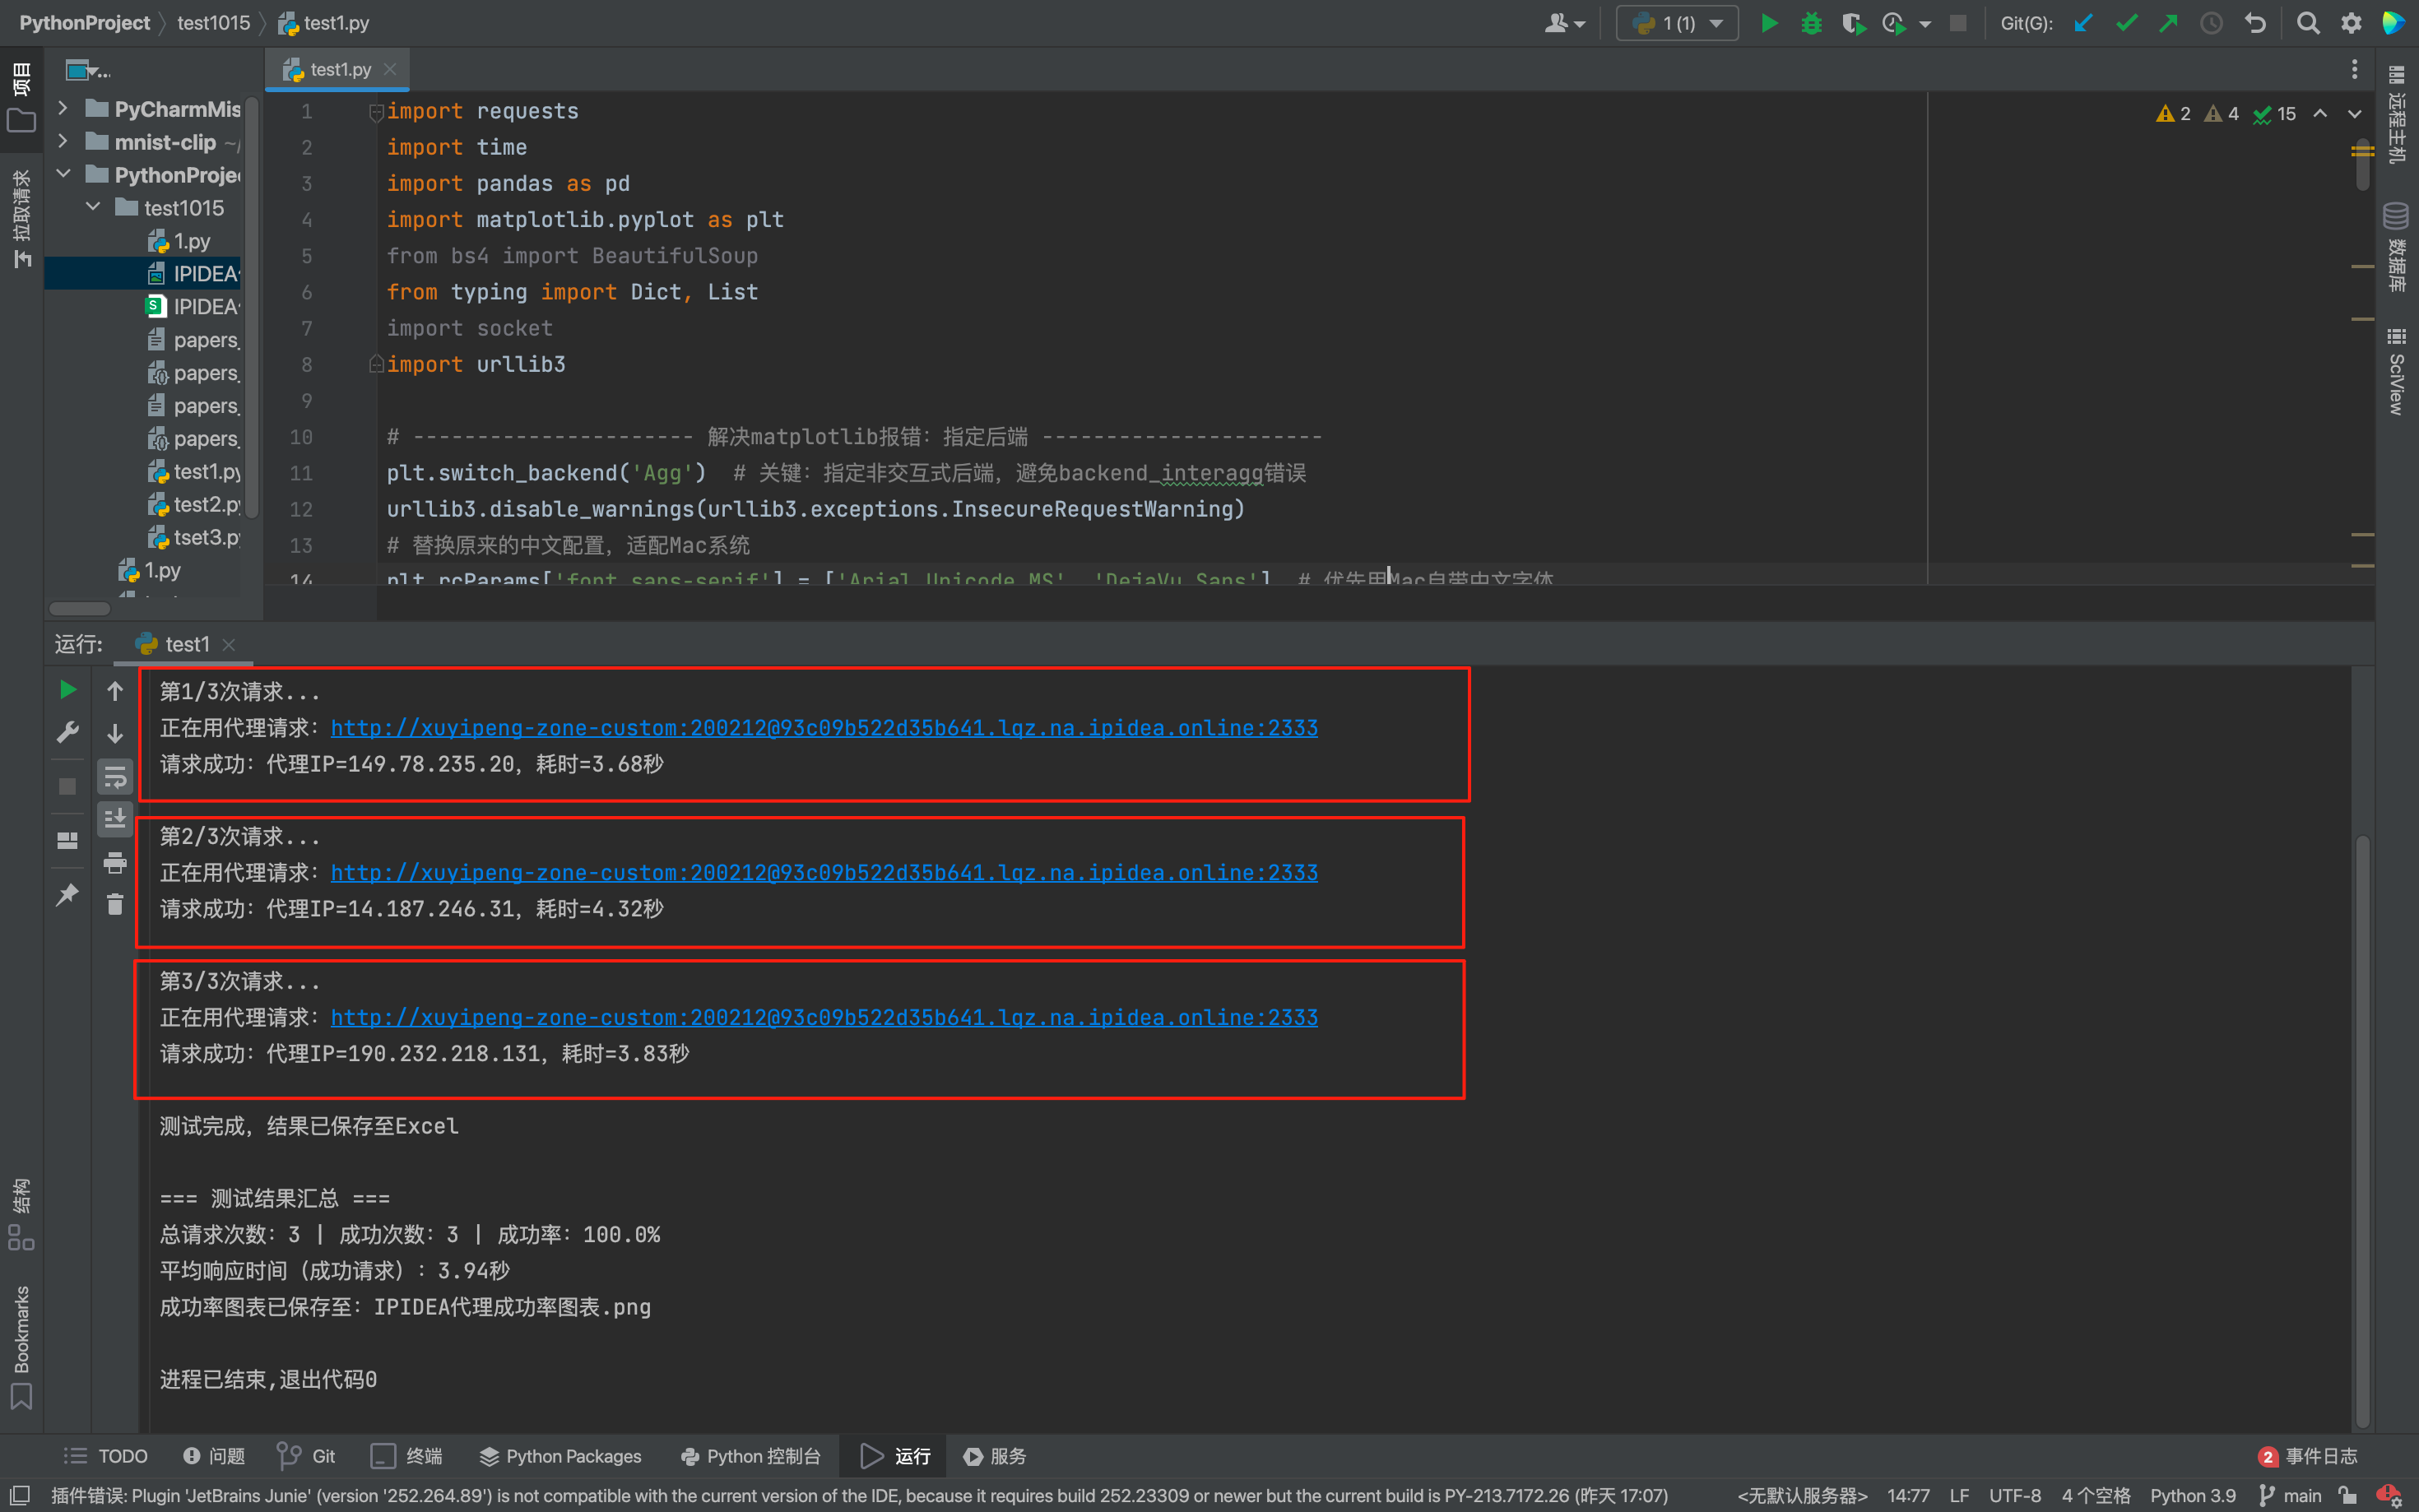Toggle scroll to end in console

pyautogui.click(x=115, y=819)
